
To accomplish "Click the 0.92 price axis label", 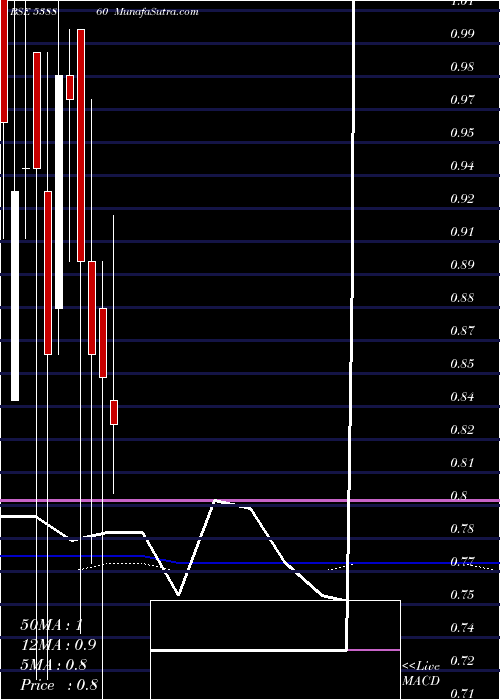I will click(462, 199).
